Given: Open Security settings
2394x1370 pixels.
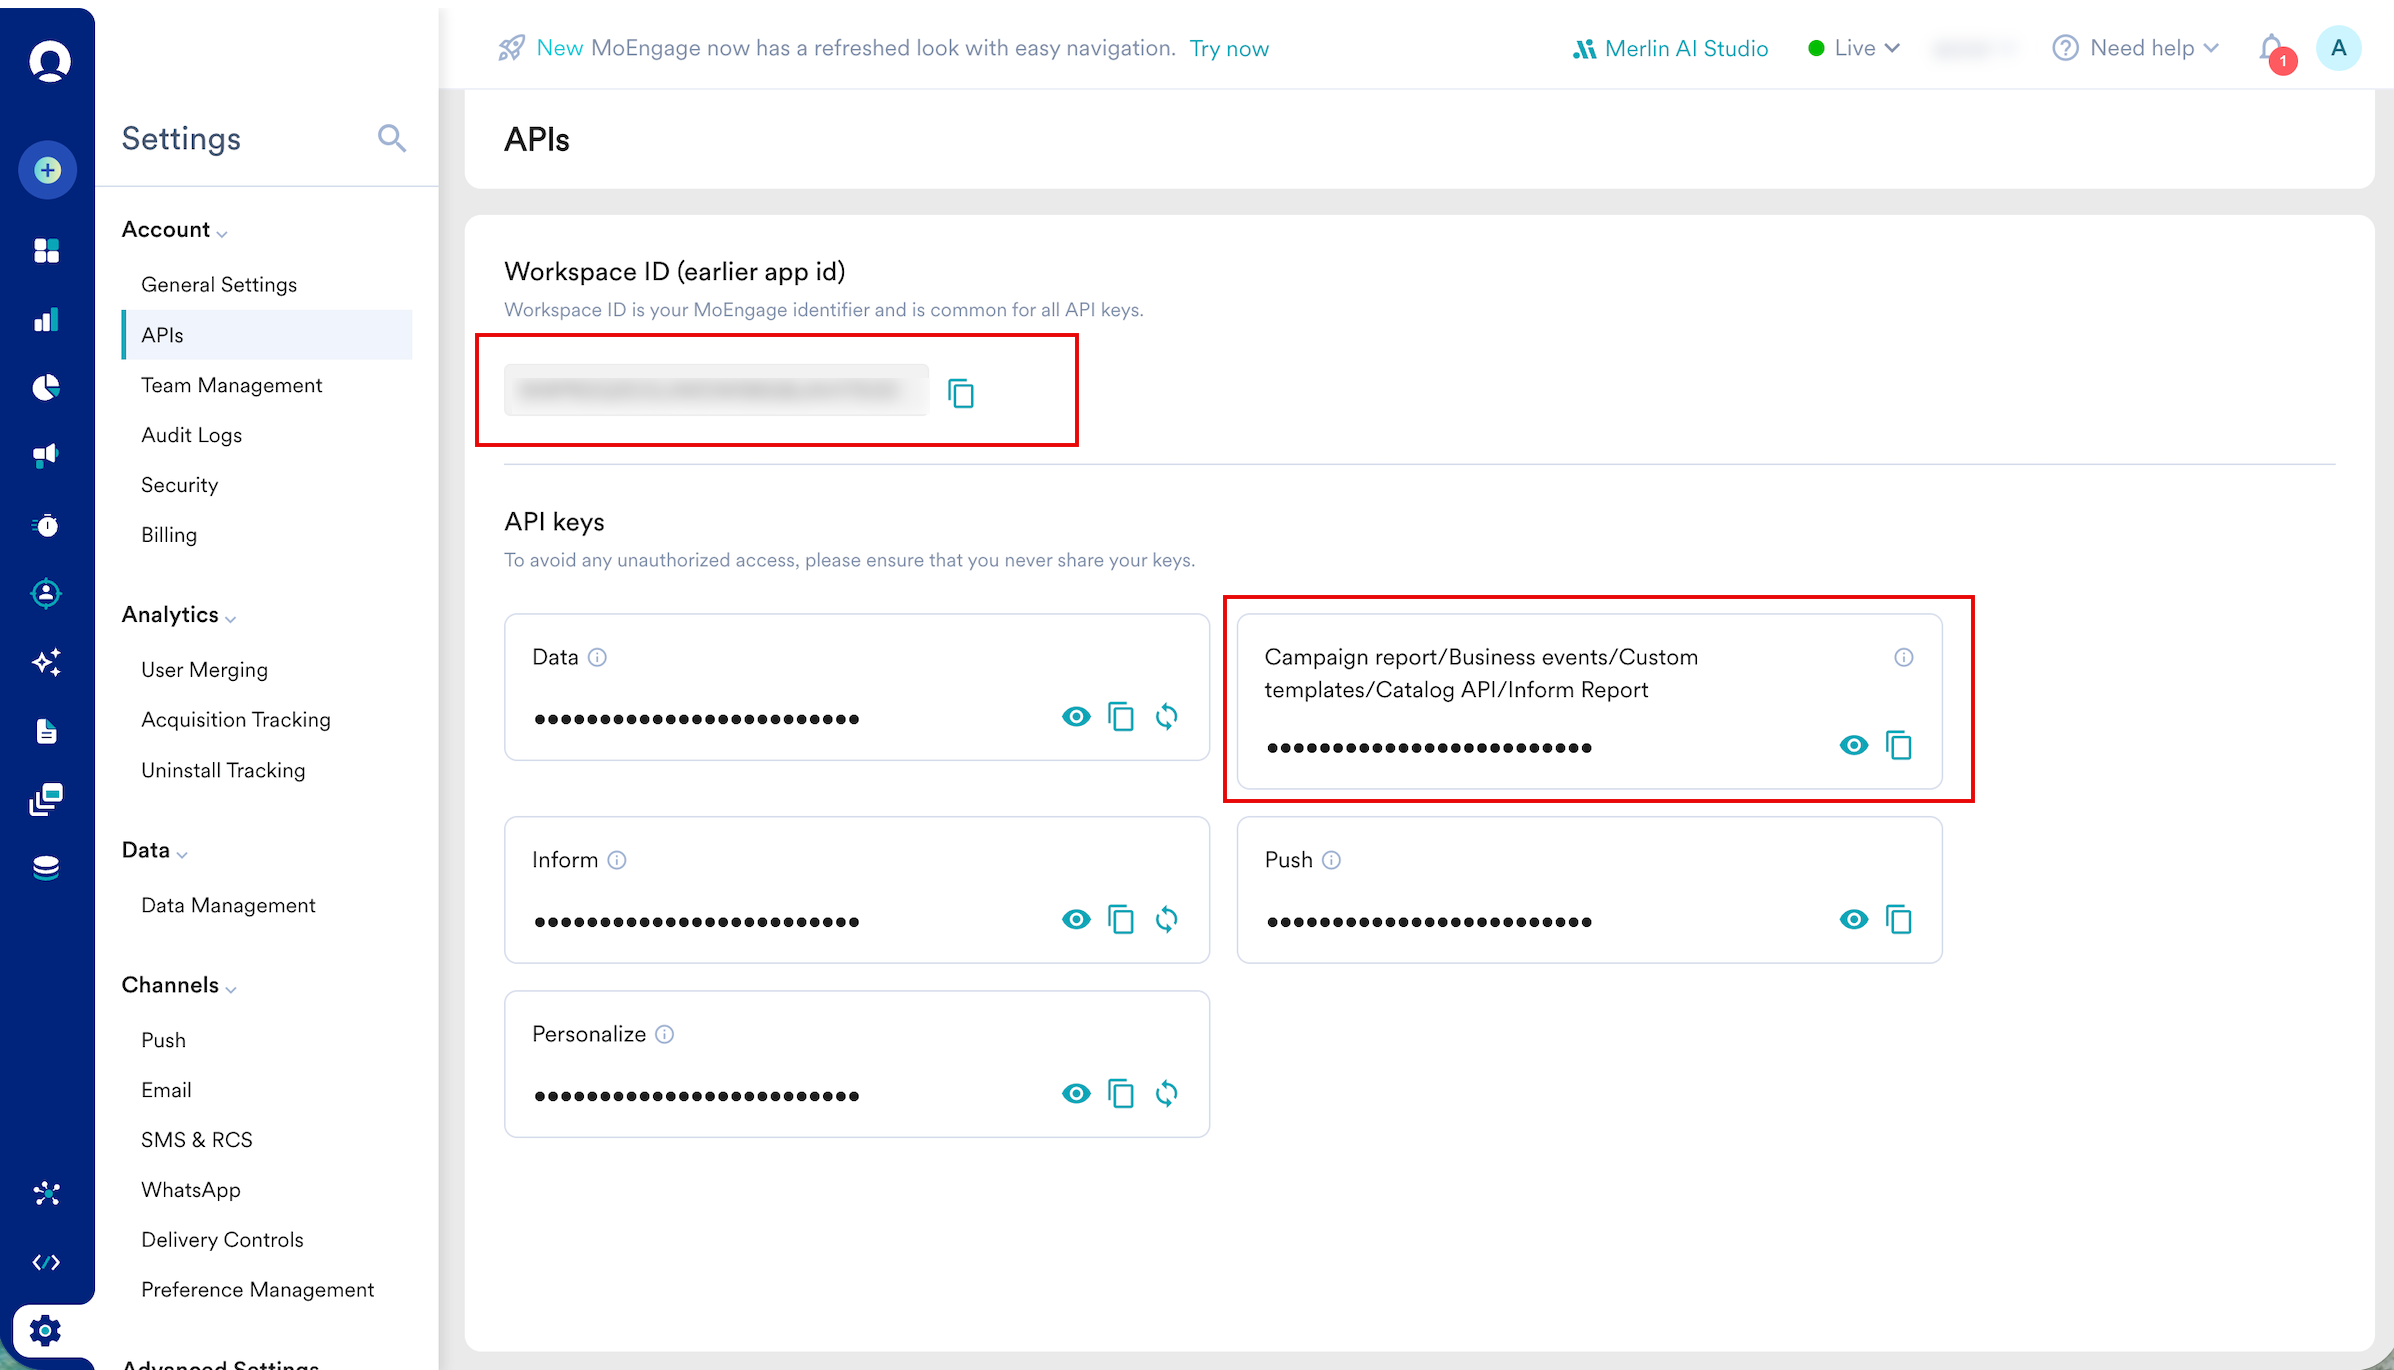Looking at the screenshot, I should 179,485.
